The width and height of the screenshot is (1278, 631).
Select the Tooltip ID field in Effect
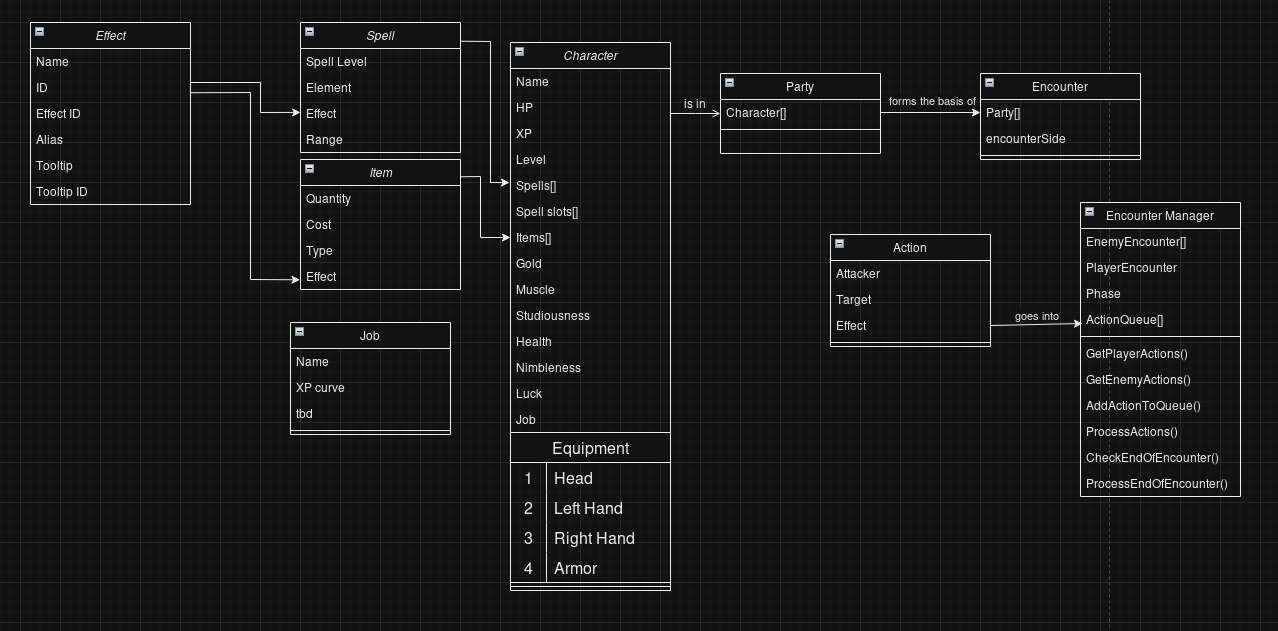pos(61,192)
